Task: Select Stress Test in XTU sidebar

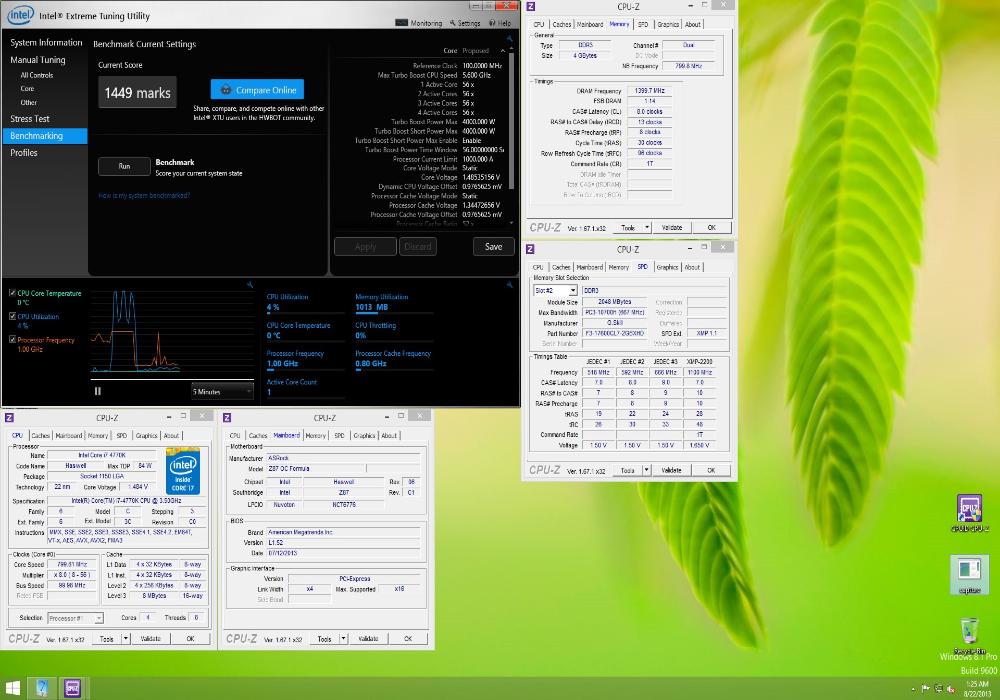Action: (30, 119)
